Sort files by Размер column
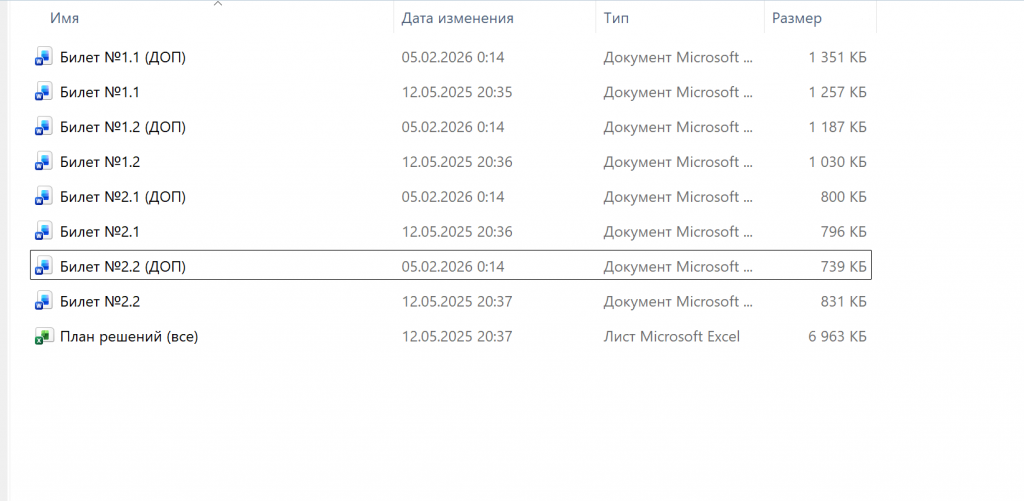Image resolution: width=1024 pixels, height=501 pixels. [x=796, y=18]
